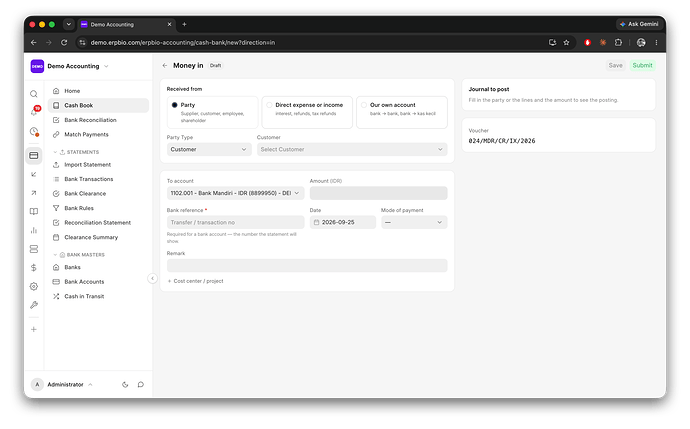Image resolution: width=690 pixels, height=429 pixels.
Task: Click the down-left arrow icon in rail
Action: point(33,175)
